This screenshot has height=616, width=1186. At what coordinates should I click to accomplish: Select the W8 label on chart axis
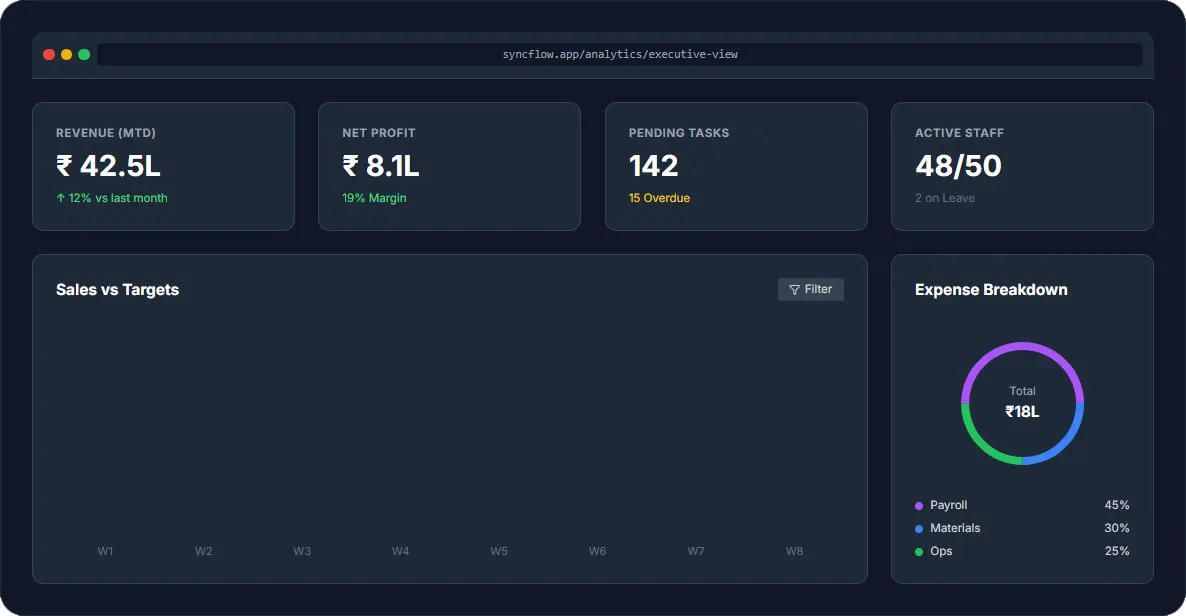794,552
